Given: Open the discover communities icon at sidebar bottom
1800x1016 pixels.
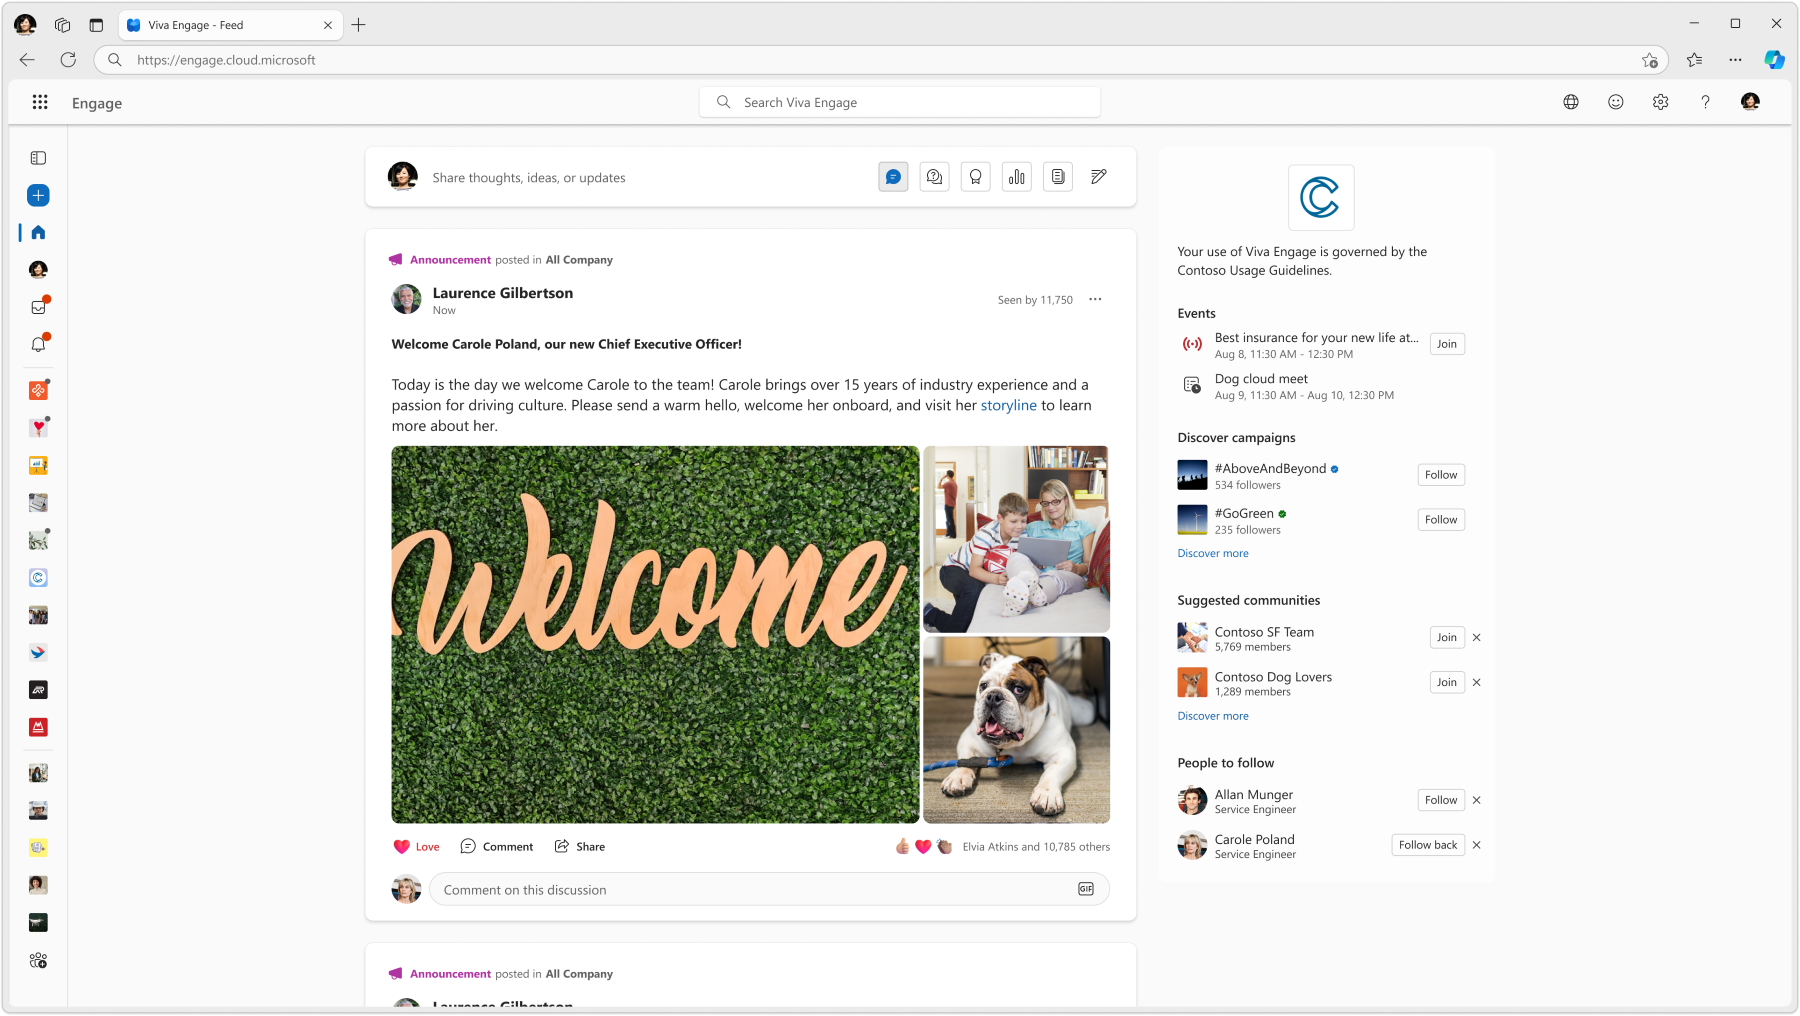Looking at the screenshot, I should (38, 960).
